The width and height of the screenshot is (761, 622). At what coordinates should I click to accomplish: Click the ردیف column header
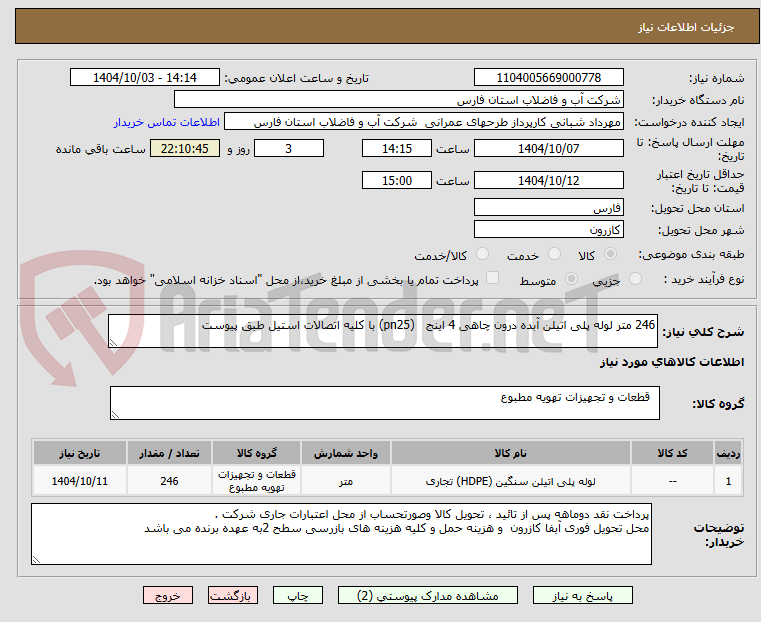pyautogui.click(x=728, y=453)
